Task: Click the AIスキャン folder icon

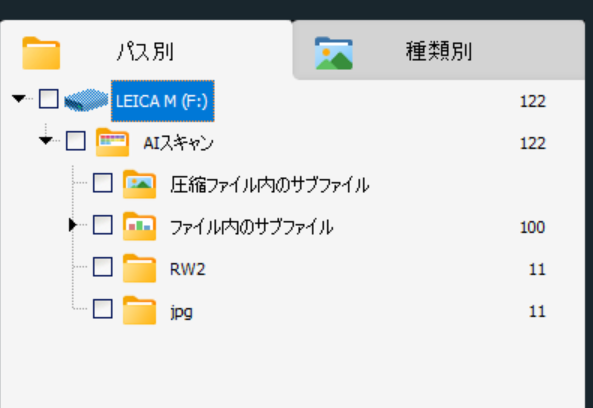Action: pos(112,143)
